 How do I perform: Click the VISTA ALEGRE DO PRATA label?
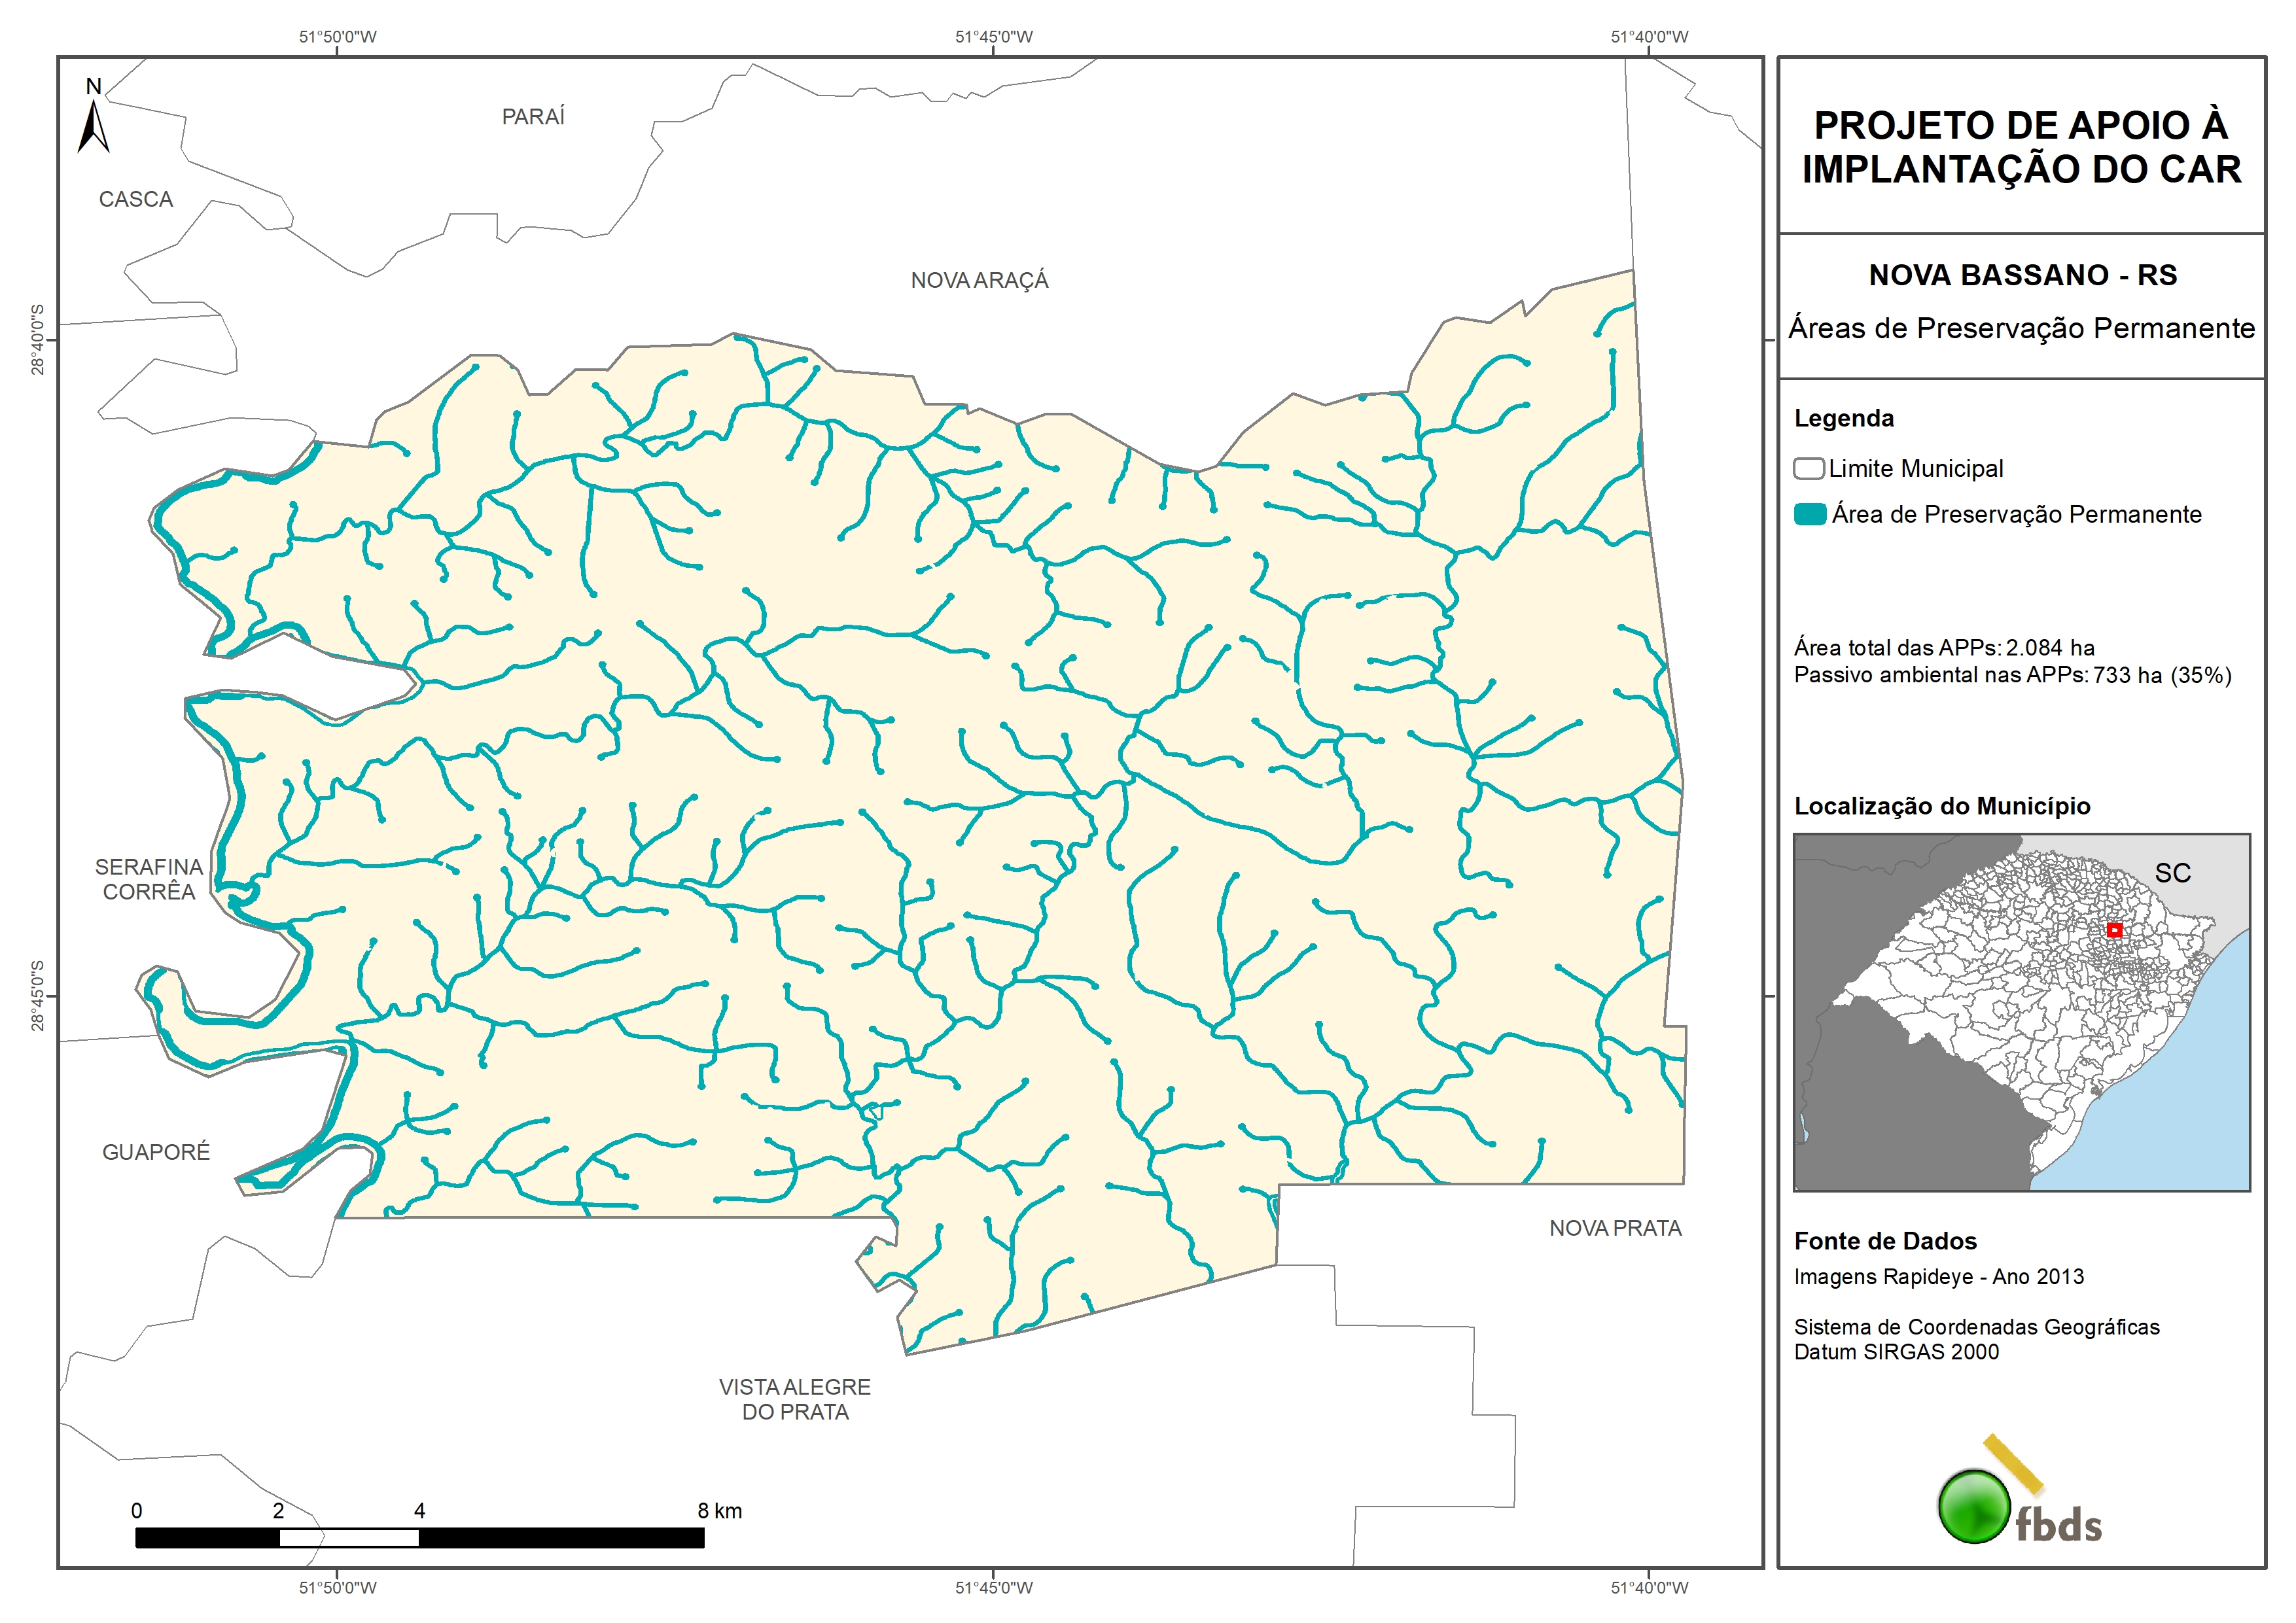(794, 1399)
